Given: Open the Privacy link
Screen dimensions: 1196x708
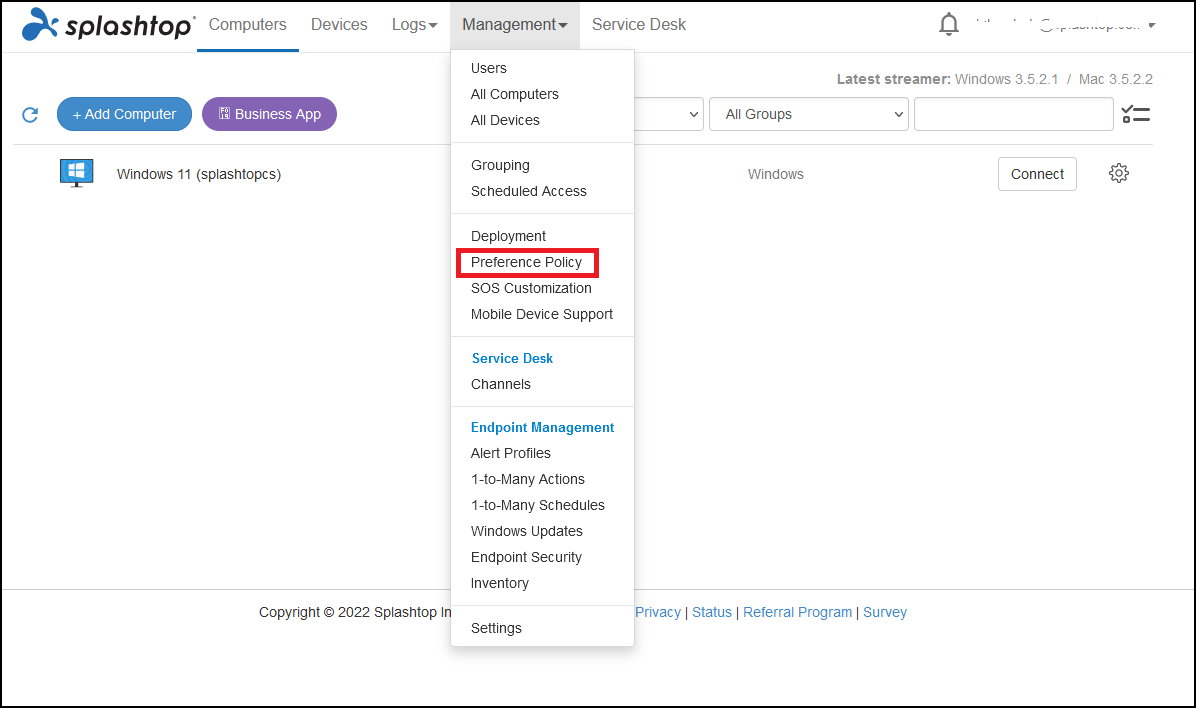Looking at the screenshot, I should [657, 612].
